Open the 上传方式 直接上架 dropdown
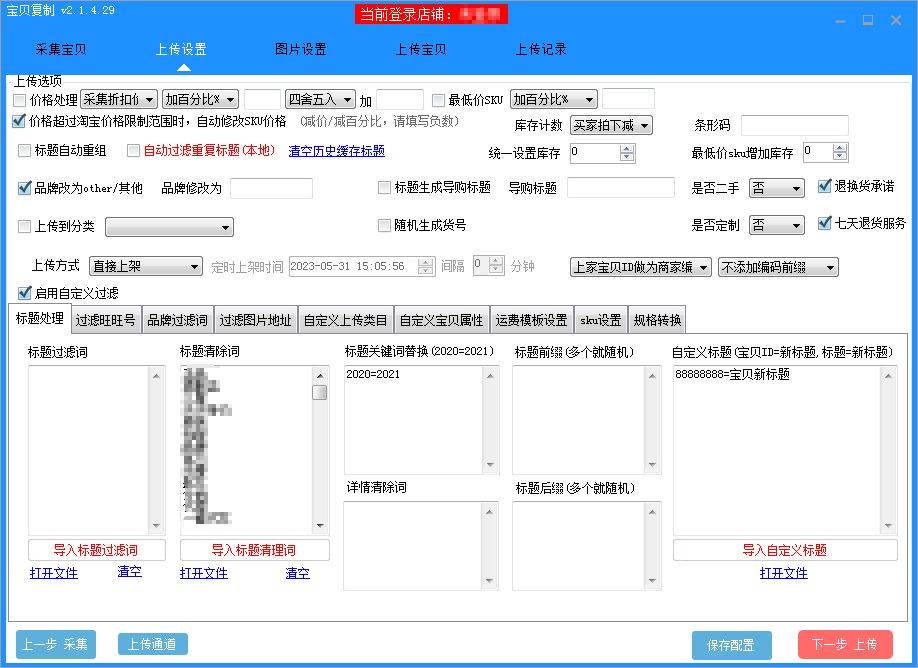 (146, 266)
